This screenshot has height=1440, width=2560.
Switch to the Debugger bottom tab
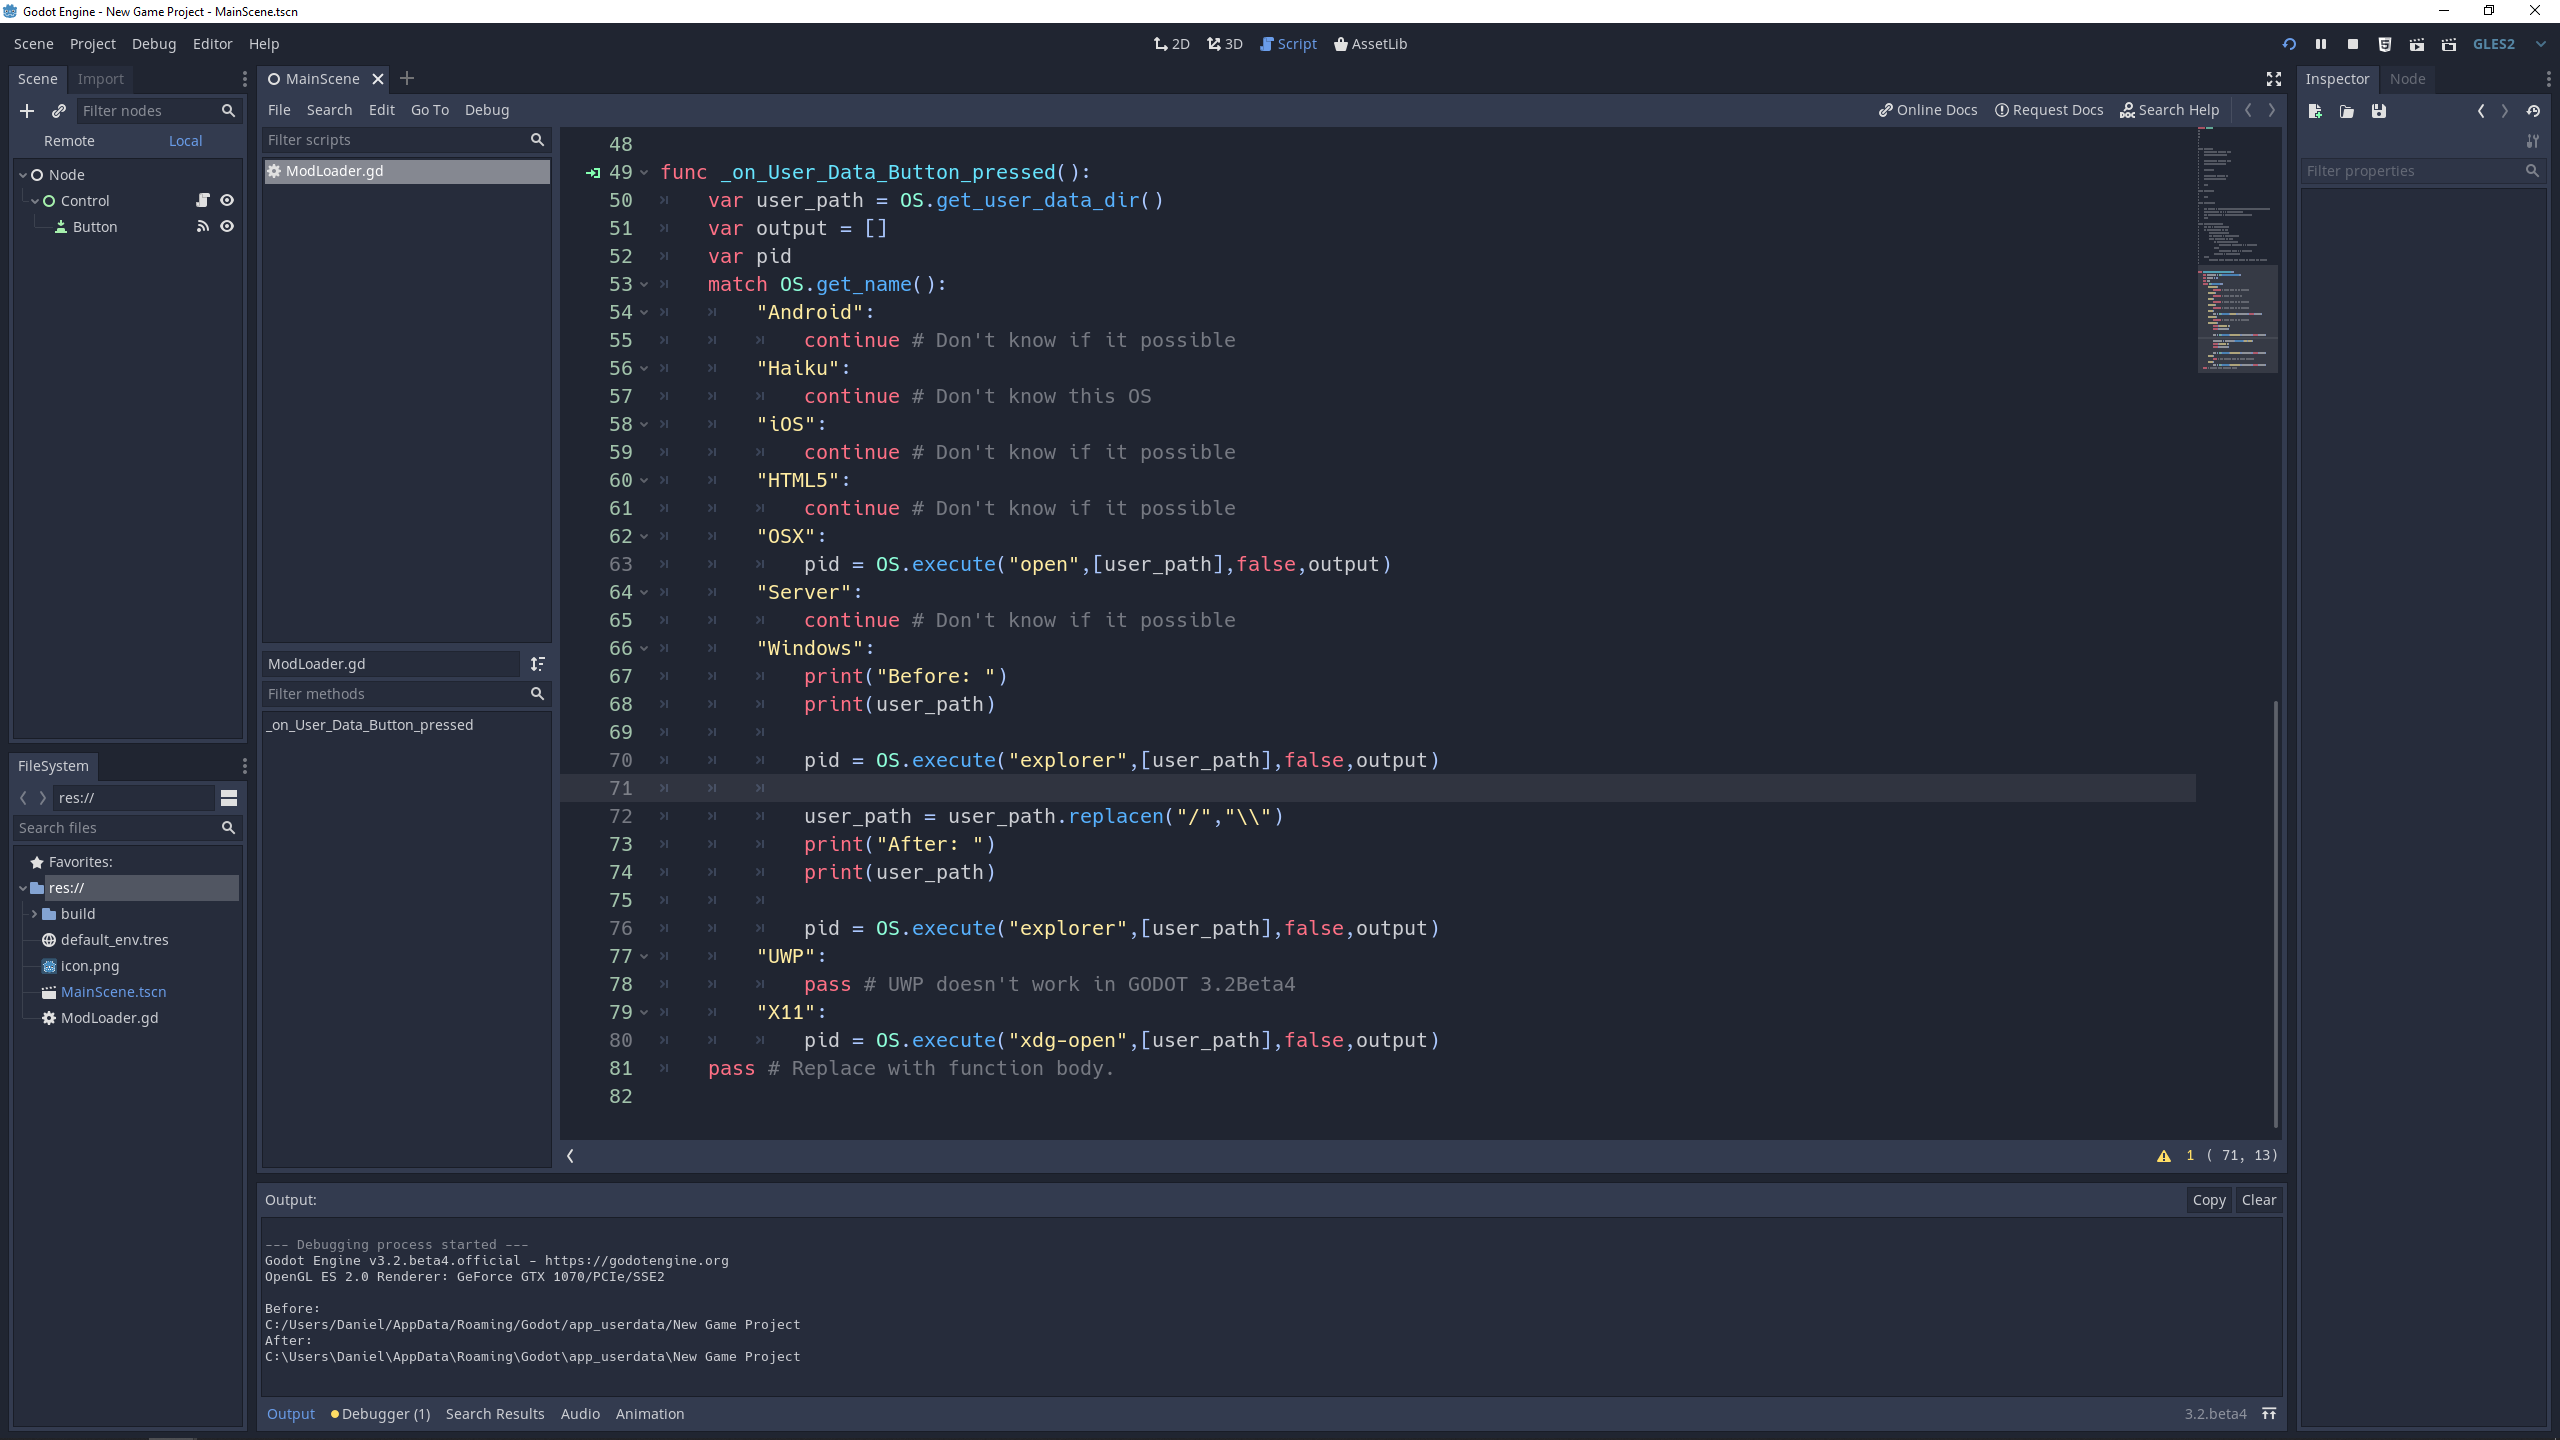pyautogui.click(x=381, y=1414)
